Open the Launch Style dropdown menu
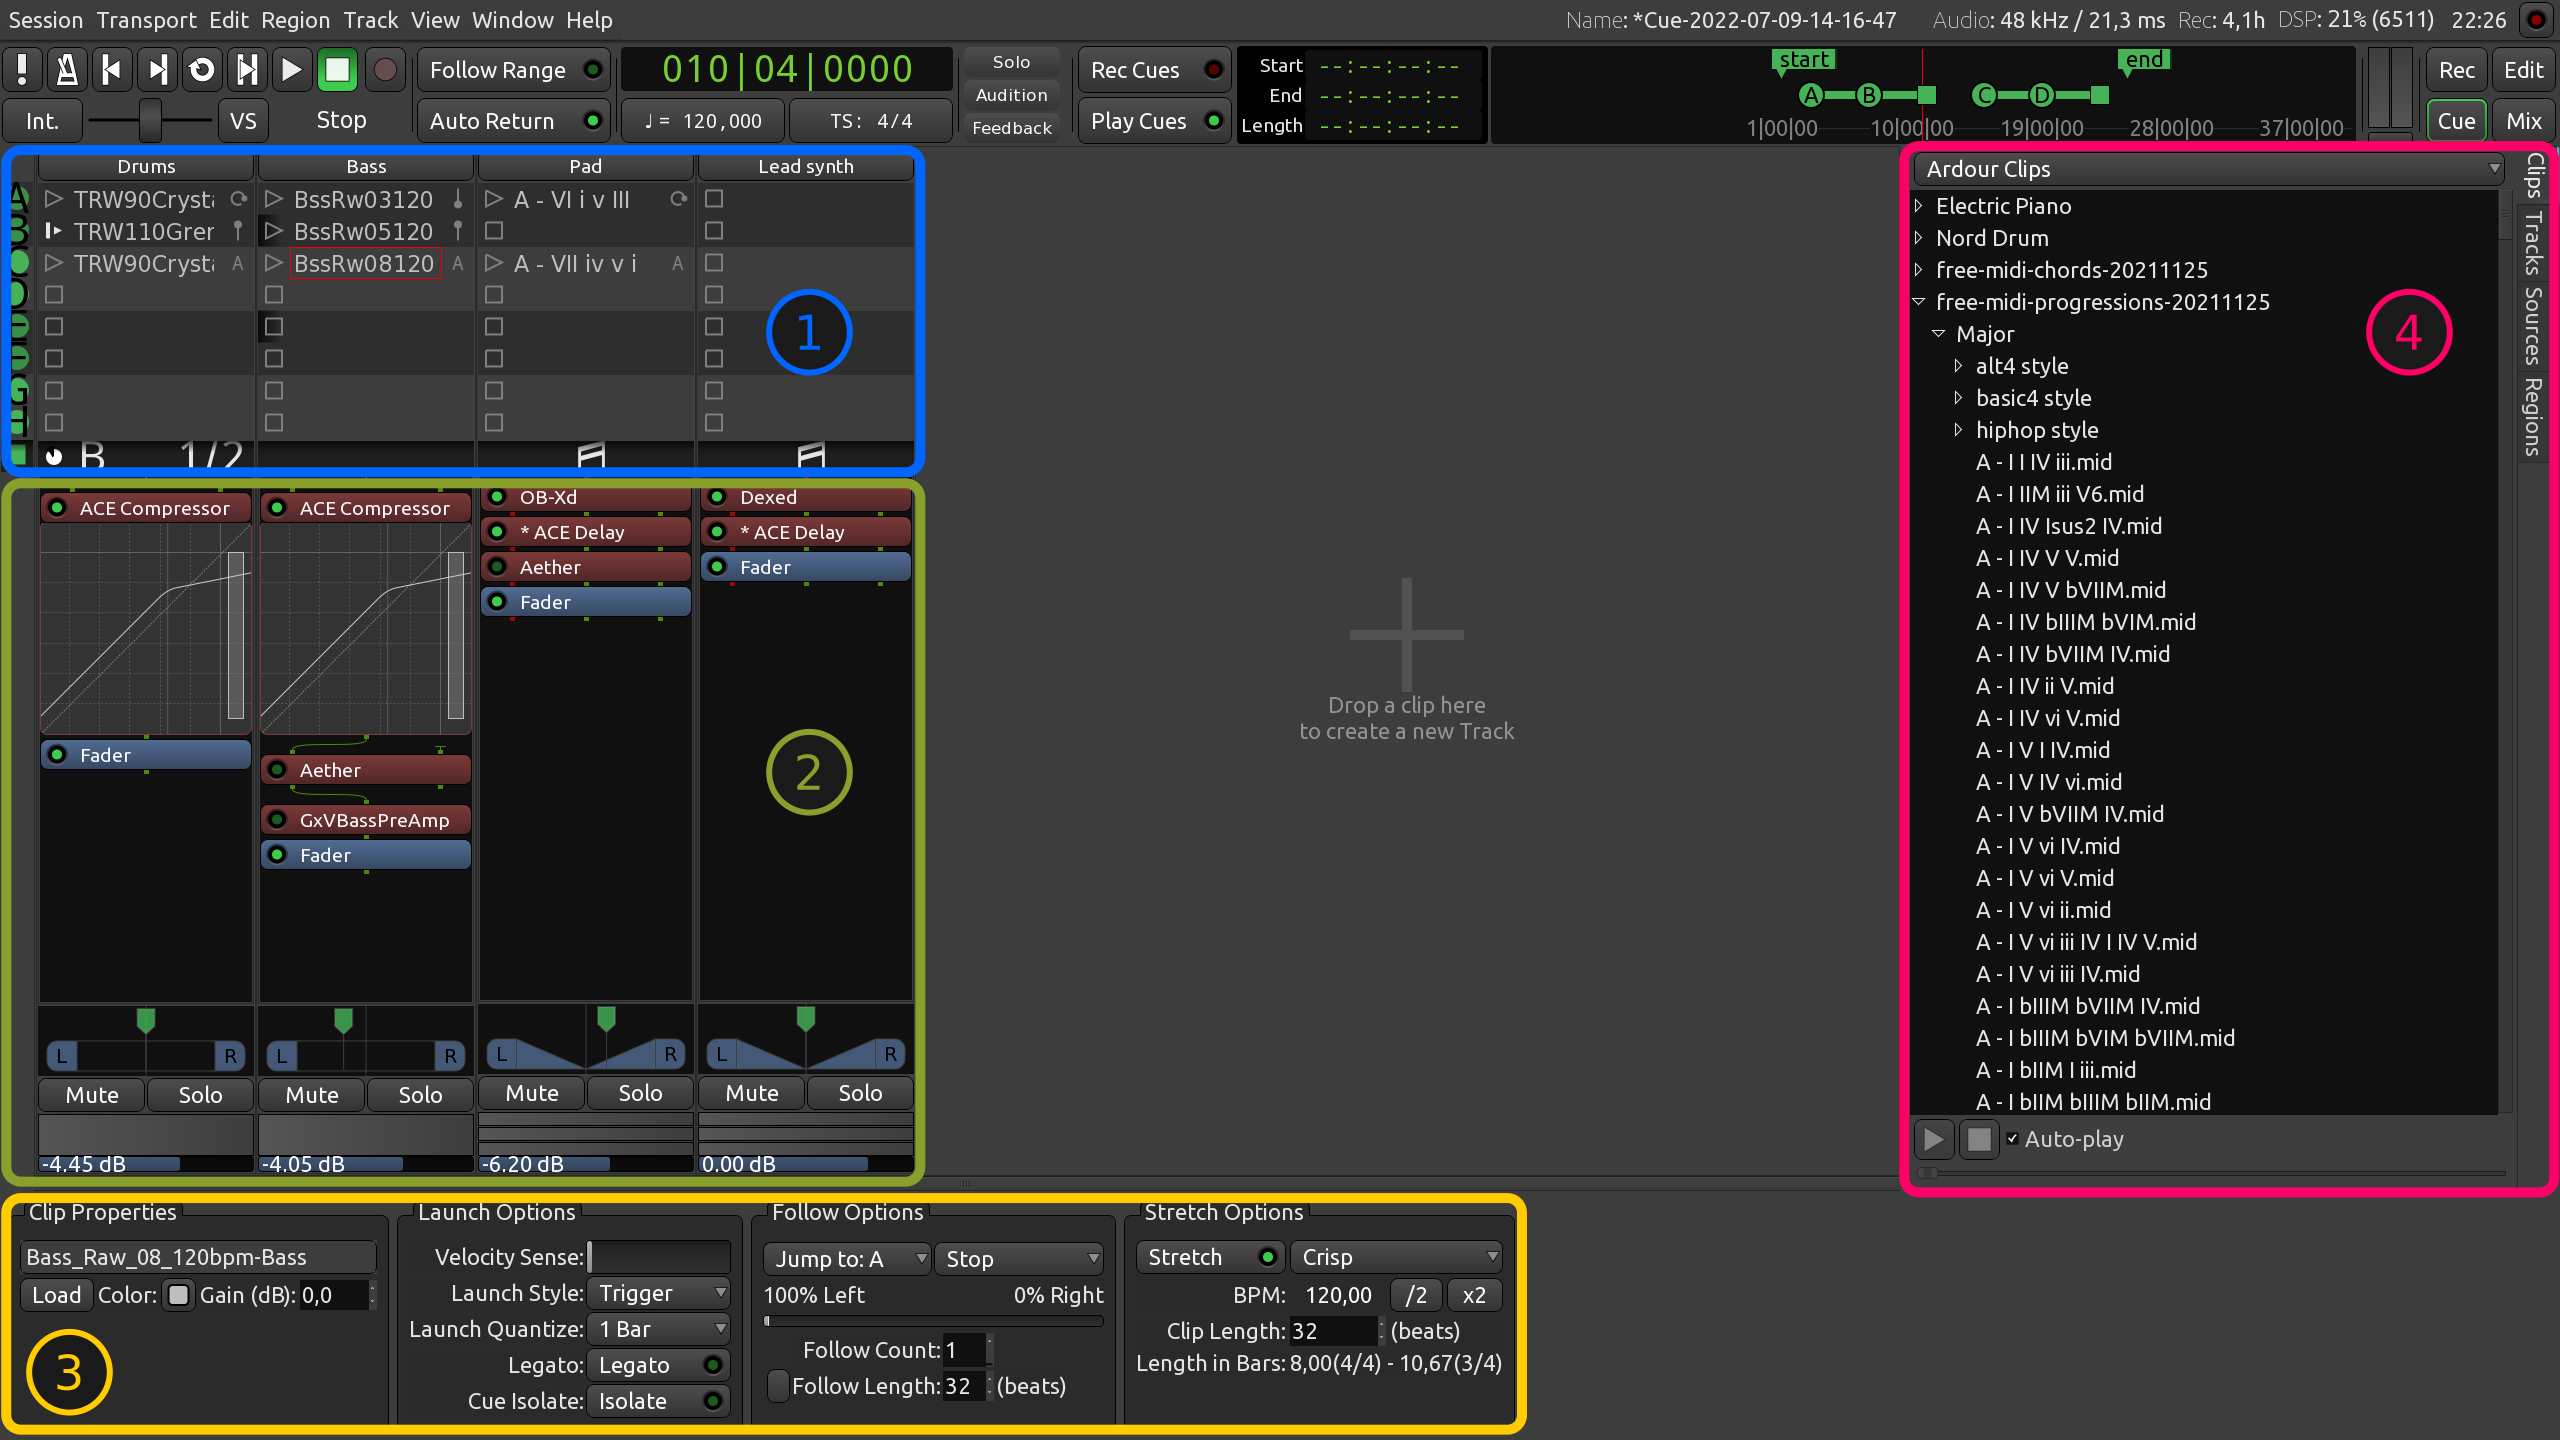Screen dimensions: 2560x1440 pos(659,1292)
